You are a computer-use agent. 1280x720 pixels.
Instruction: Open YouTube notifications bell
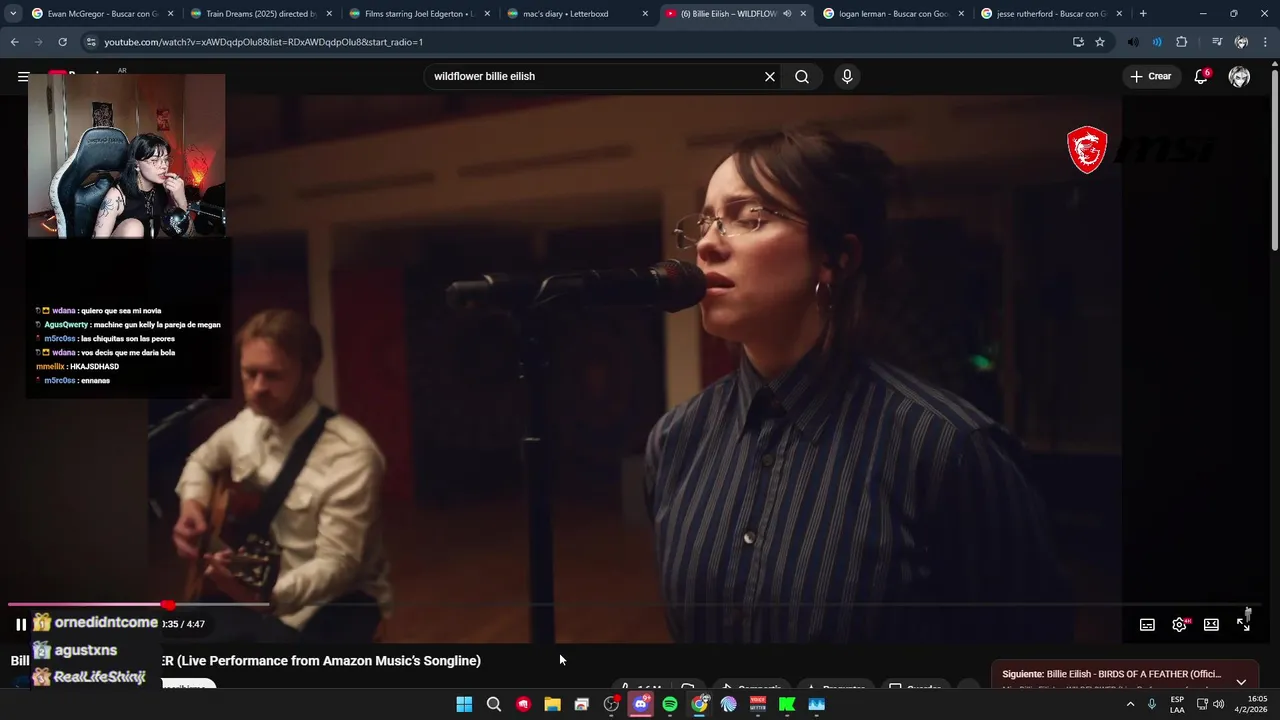click(1201, 76)
